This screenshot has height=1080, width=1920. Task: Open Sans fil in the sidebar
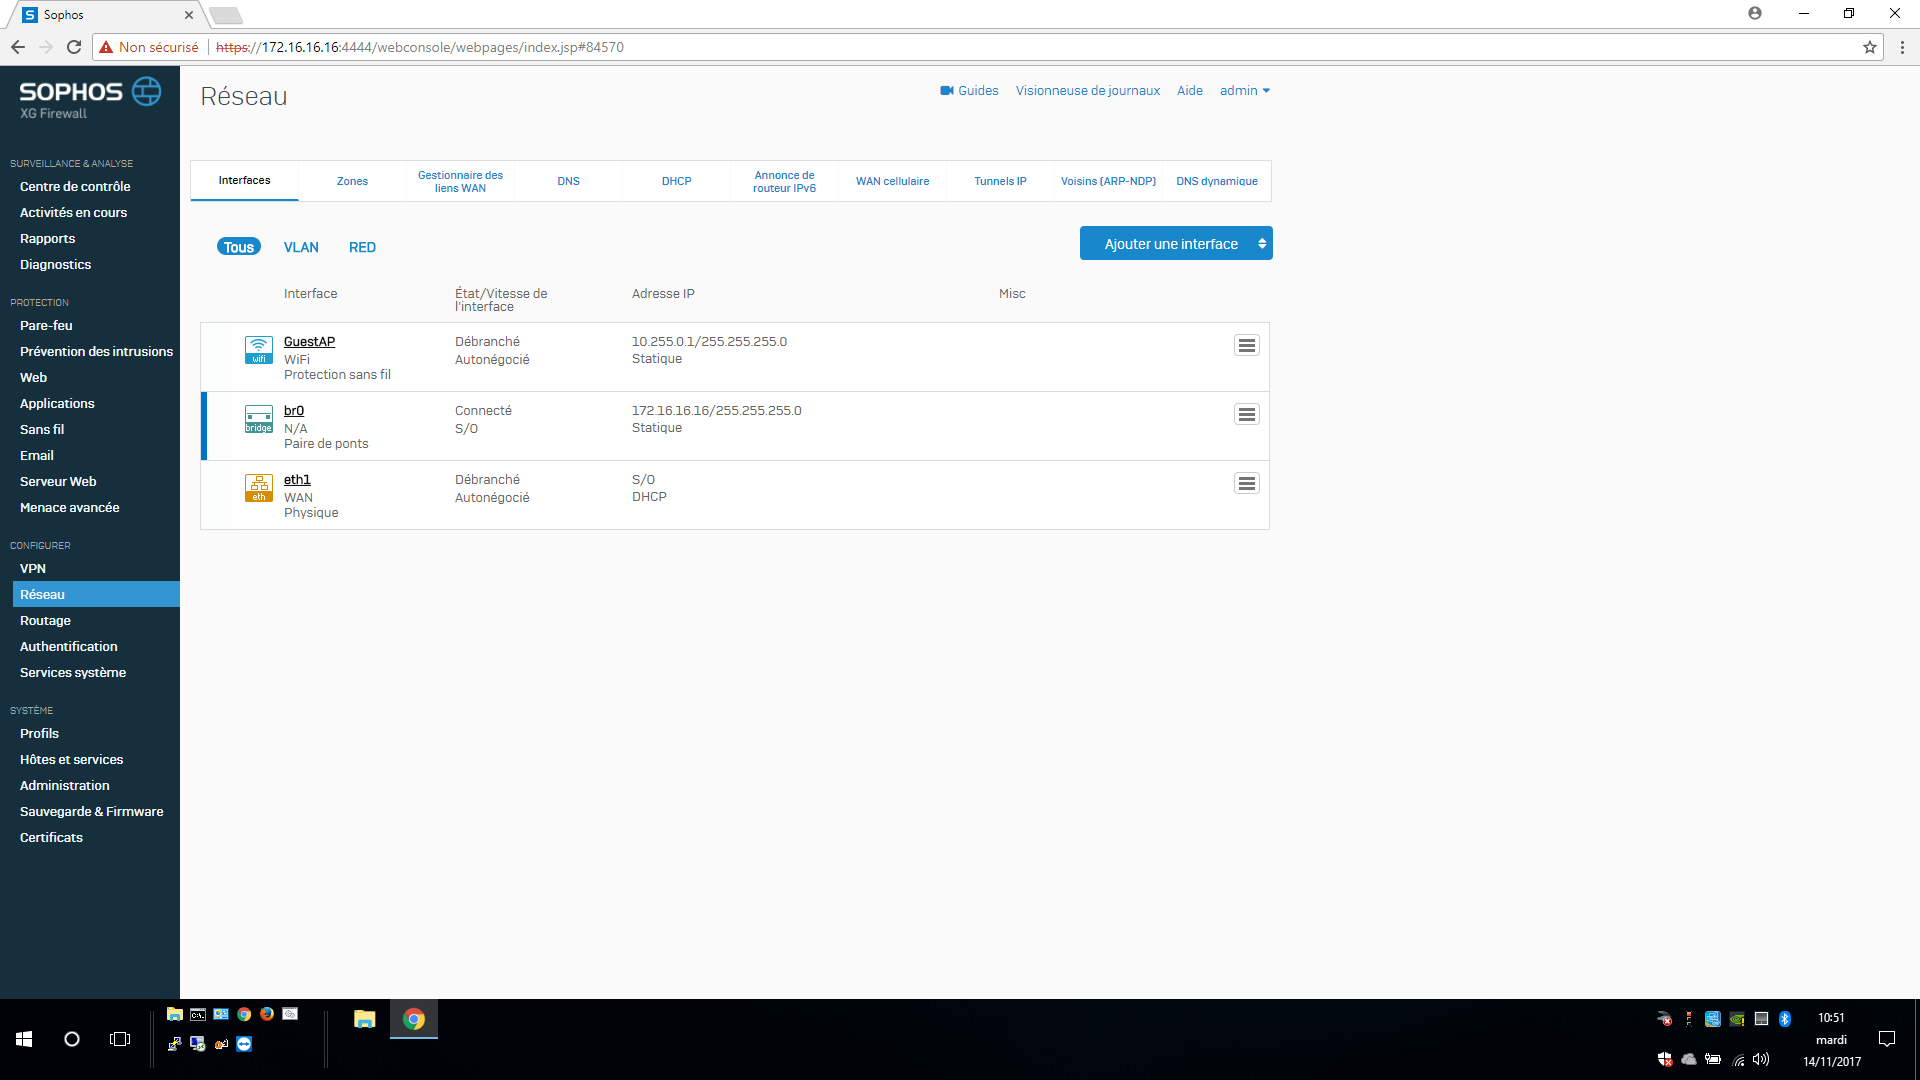[x=42, y=430]
